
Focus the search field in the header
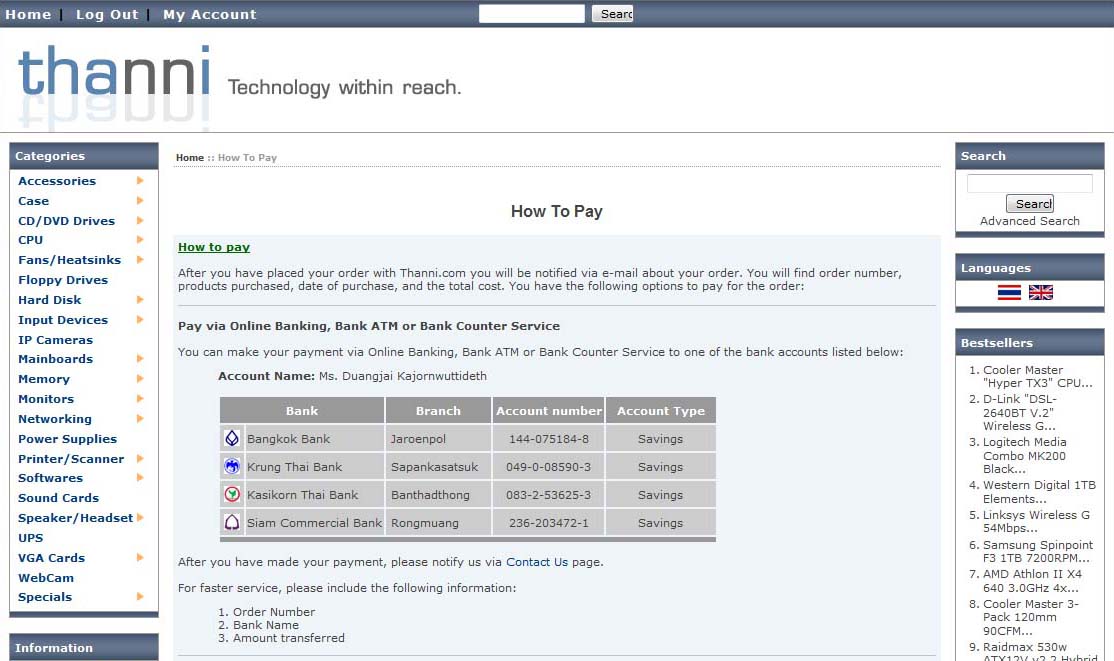tap(531, 14)
